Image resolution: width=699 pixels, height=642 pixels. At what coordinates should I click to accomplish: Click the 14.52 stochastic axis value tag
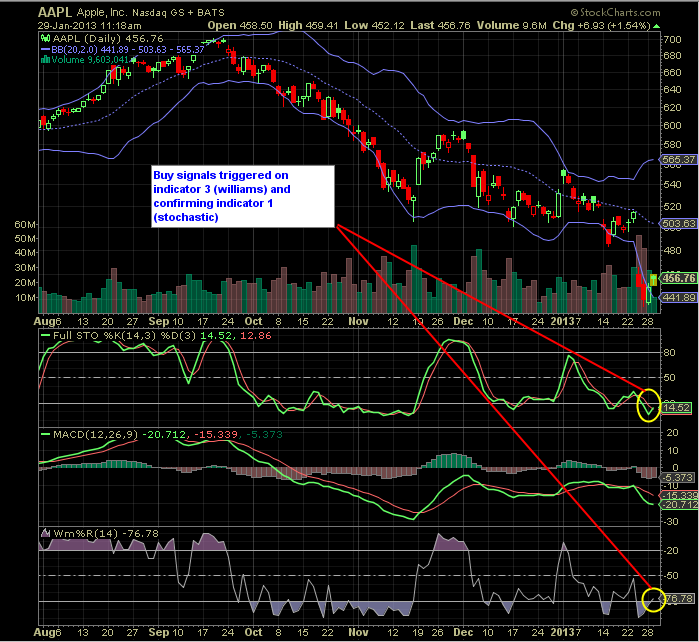click(x=677, y=407)
